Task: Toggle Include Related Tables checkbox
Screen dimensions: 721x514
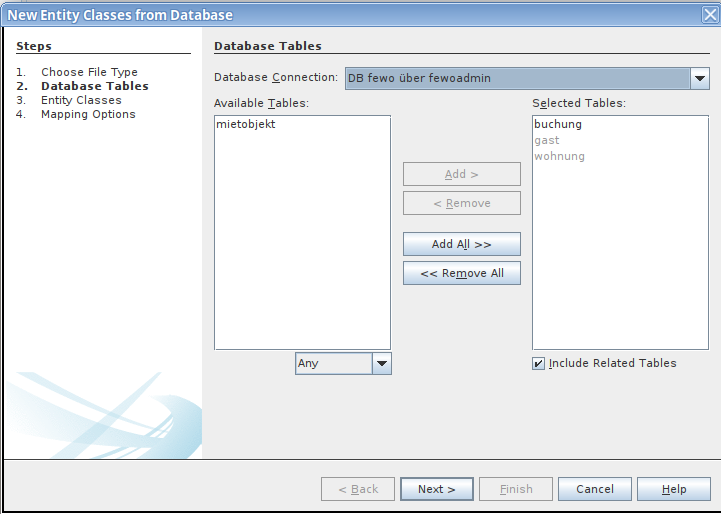Action: coord(539,364)
